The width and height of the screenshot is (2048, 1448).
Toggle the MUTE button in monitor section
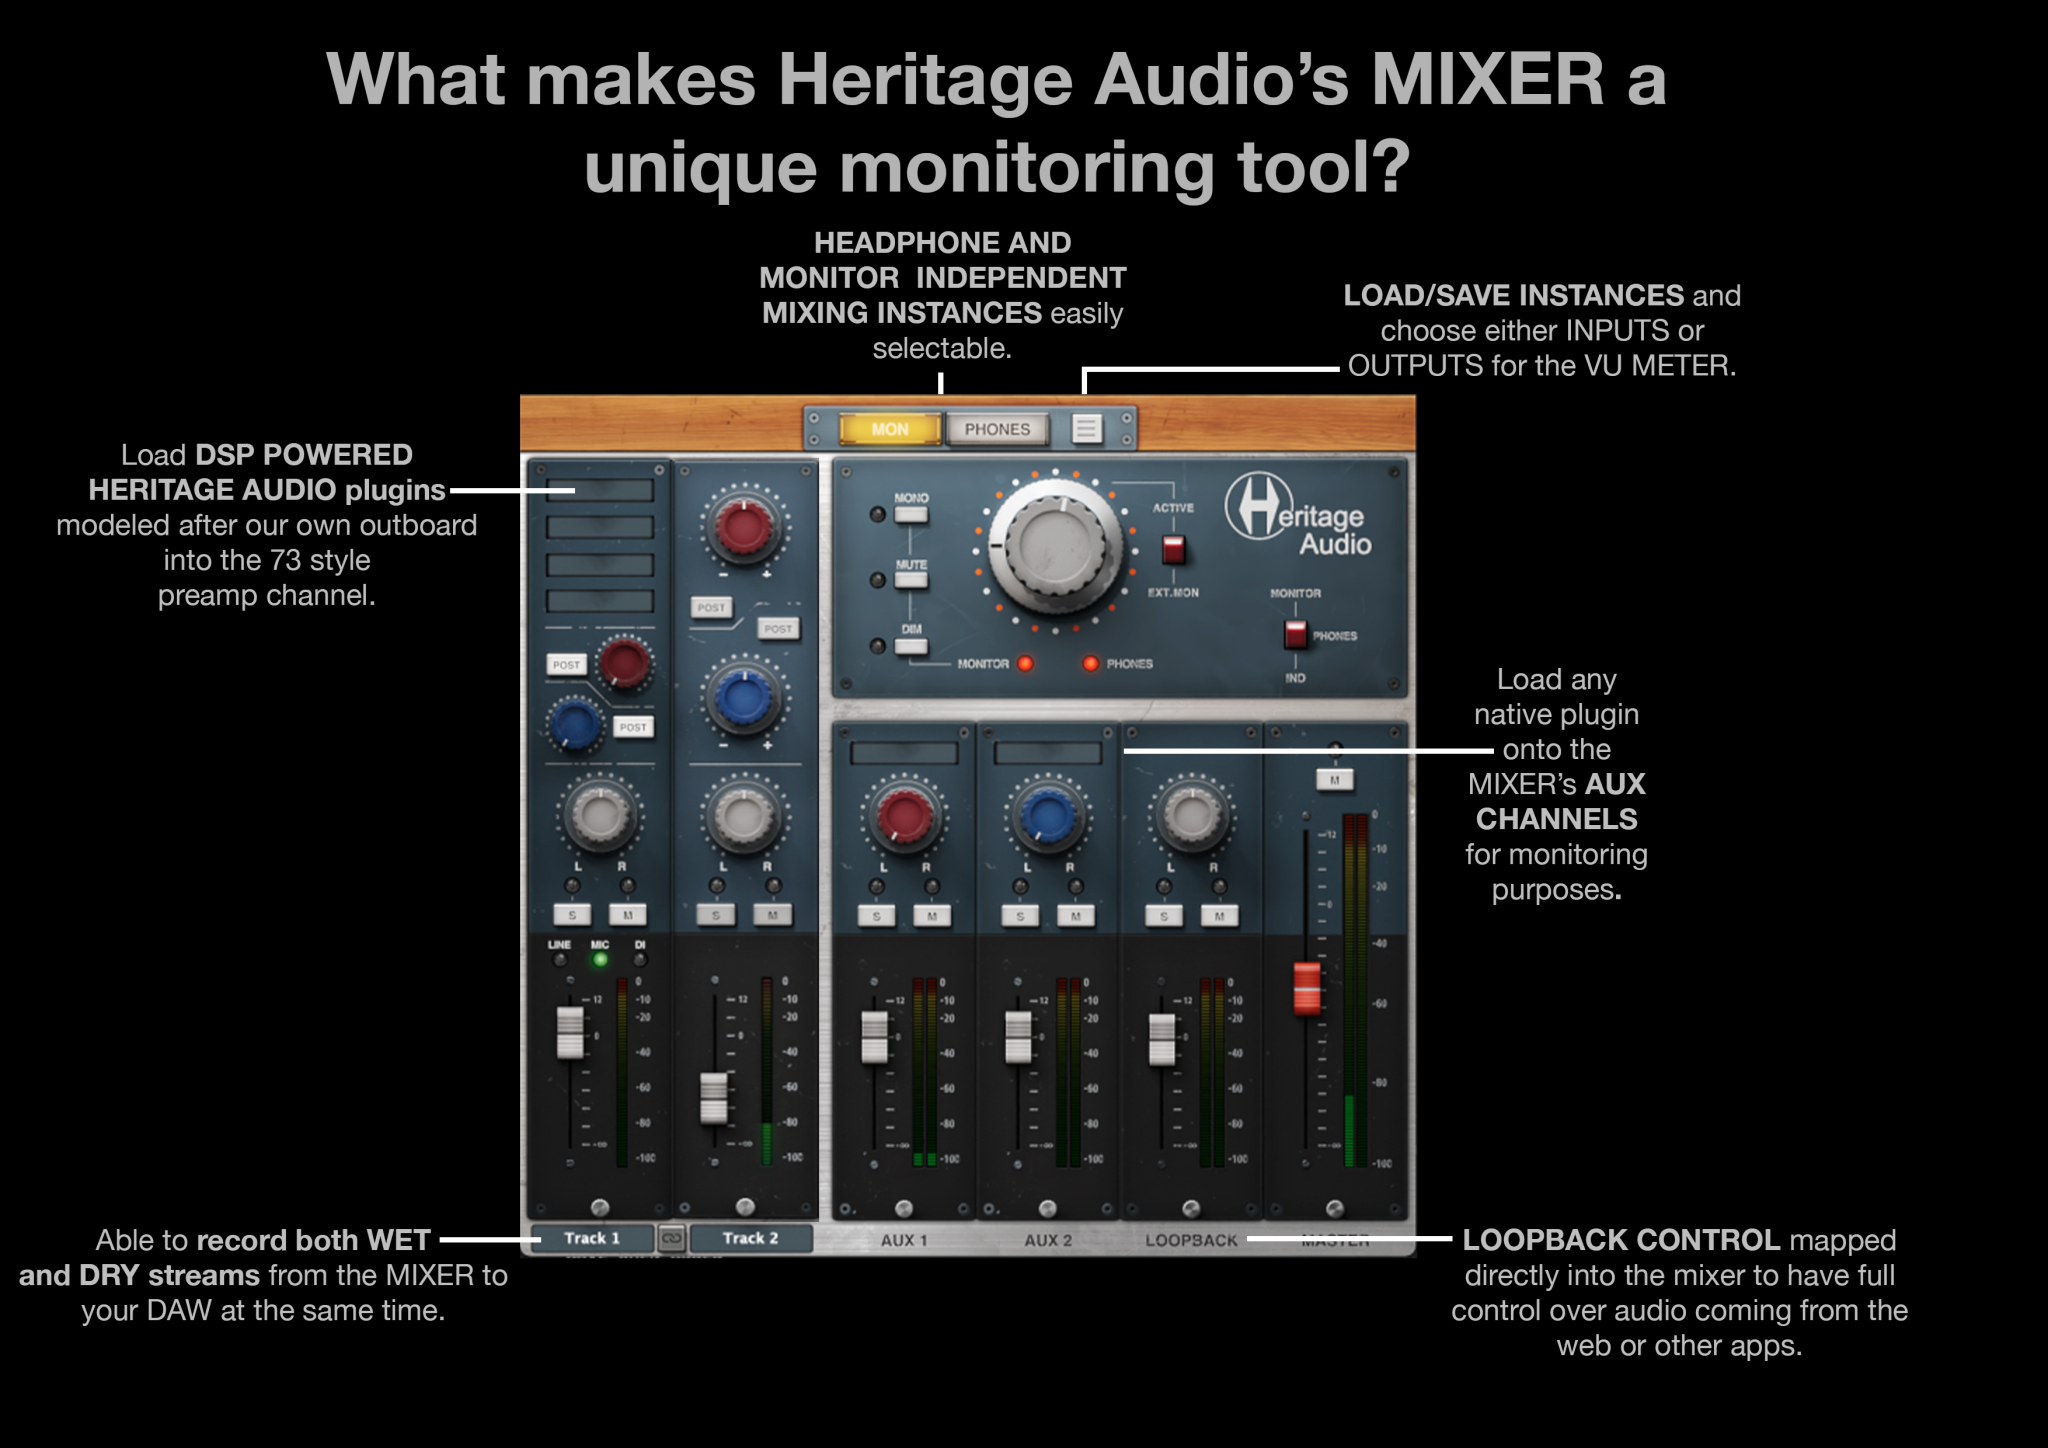tap(911, 580)
